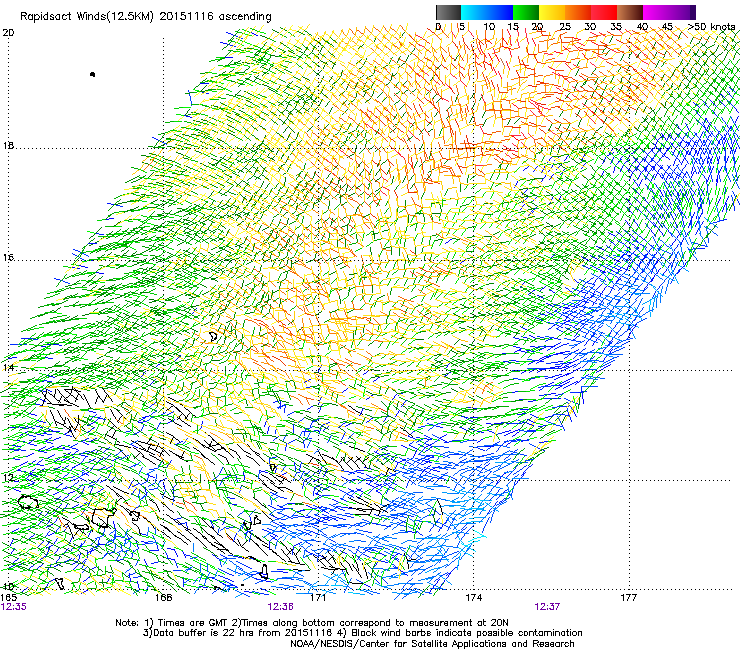The height and width of the screenshot is (650, 740).
Task: Click the latitude label 20
Action: coord(8,33)
